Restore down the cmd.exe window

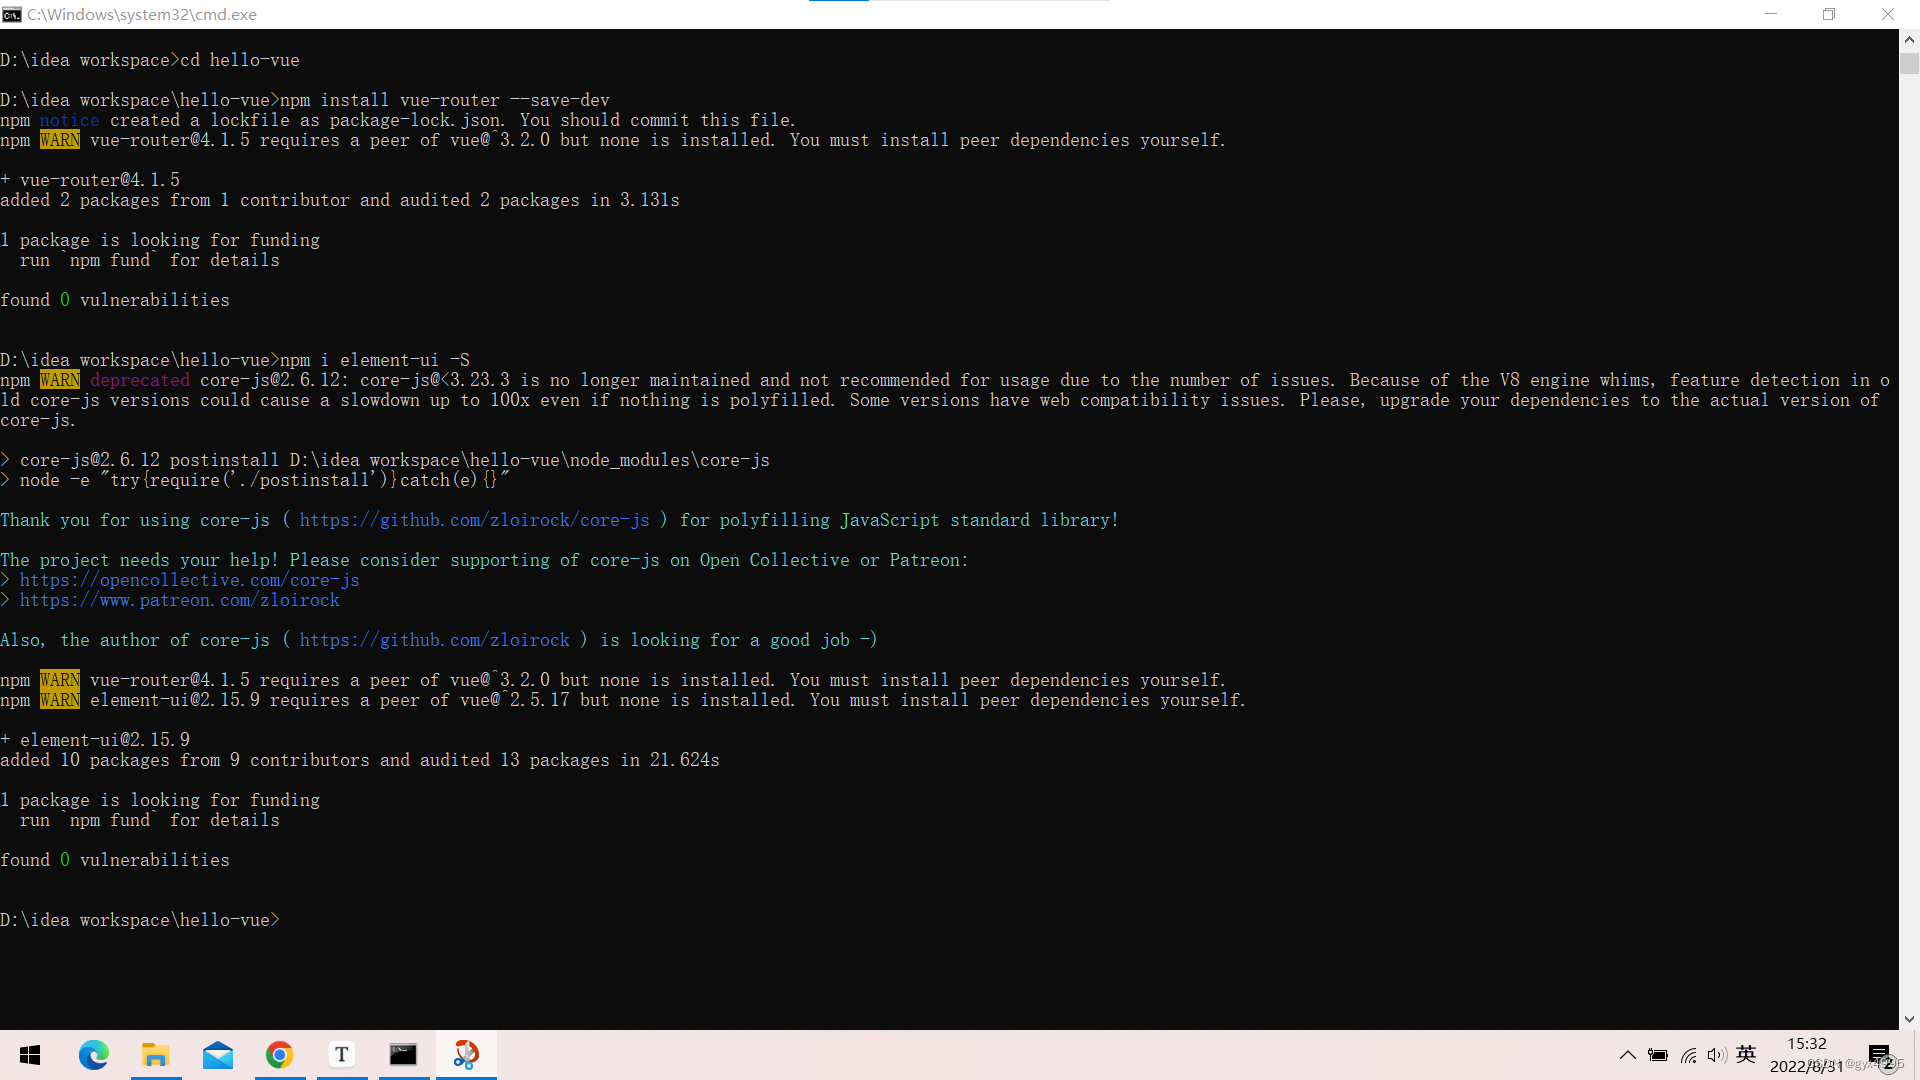(x=1829, y=14)
